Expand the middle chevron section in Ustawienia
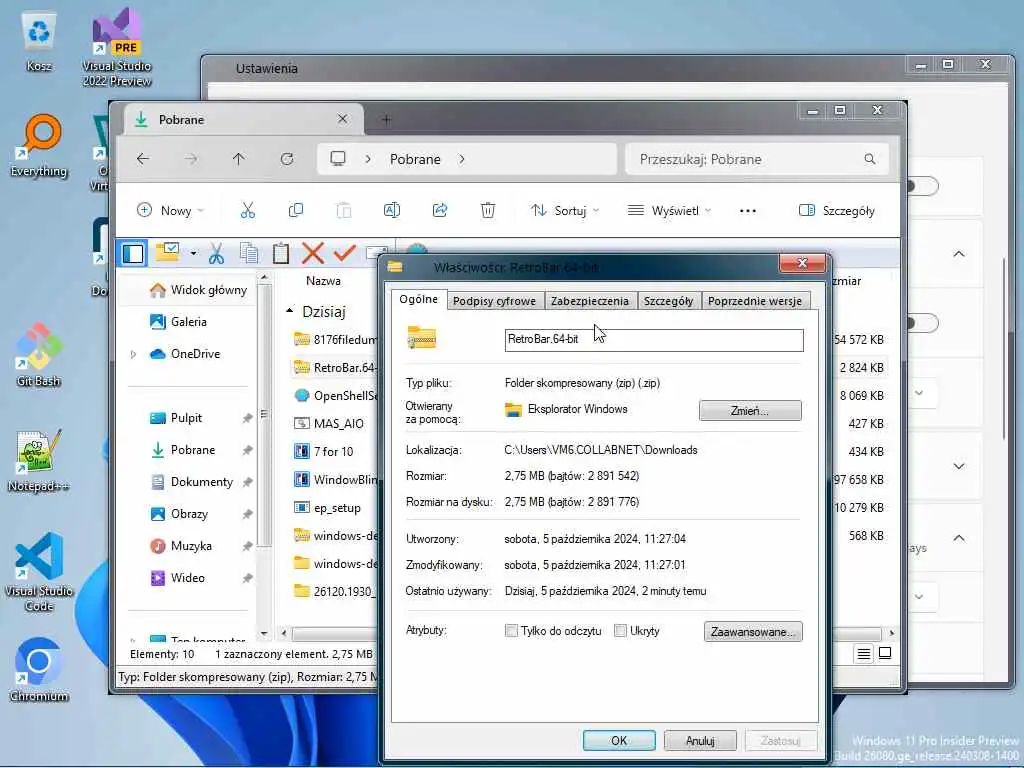The height and width of the screenshot is (768, 1024). click(959, 466)
